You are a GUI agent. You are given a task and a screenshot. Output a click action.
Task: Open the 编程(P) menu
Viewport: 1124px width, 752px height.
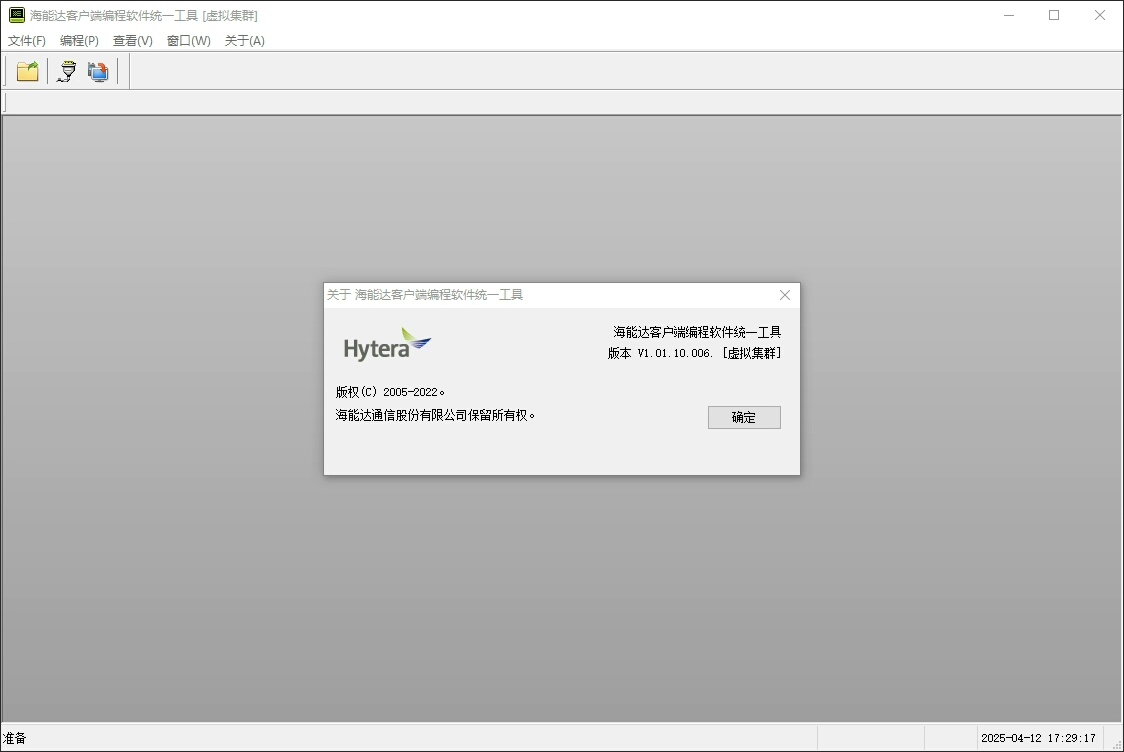point(79,41)
